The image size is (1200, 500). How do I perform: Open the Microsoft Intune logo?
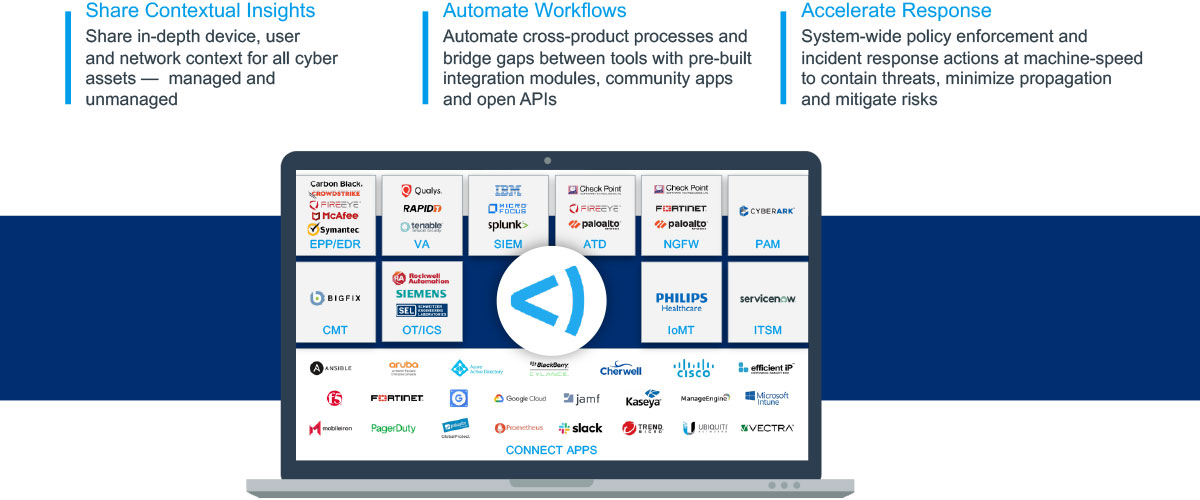tap(767, 398)
